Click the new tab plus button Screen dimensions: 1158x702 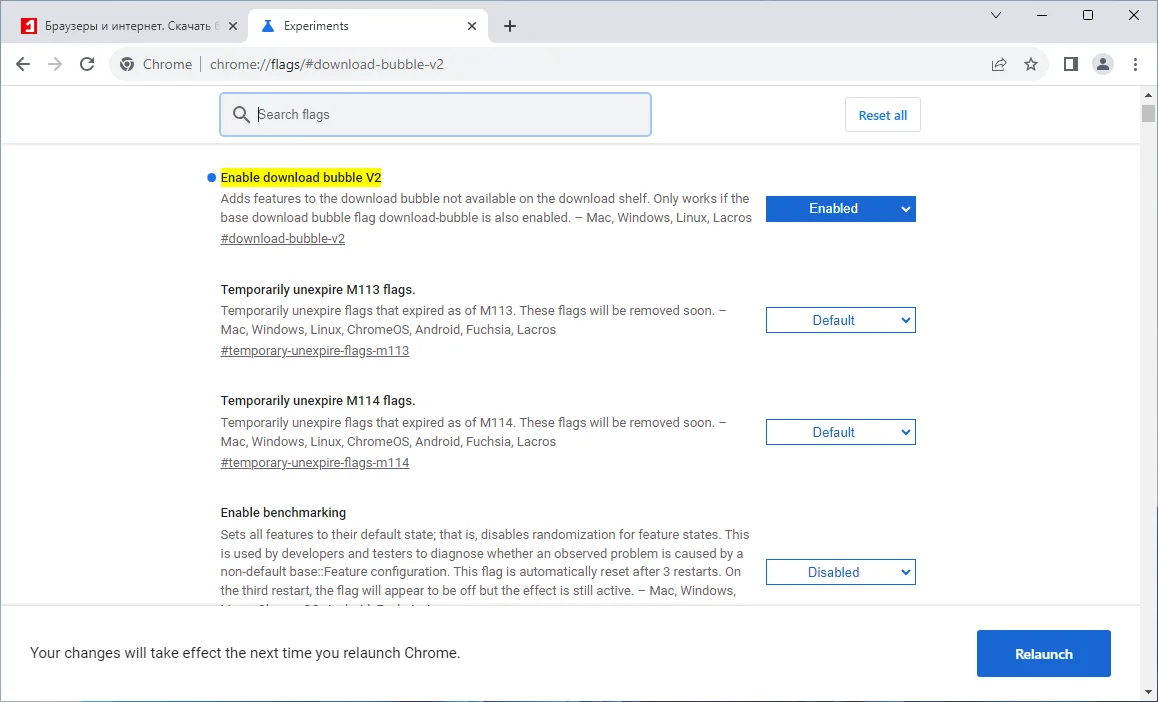click(510, 26)
